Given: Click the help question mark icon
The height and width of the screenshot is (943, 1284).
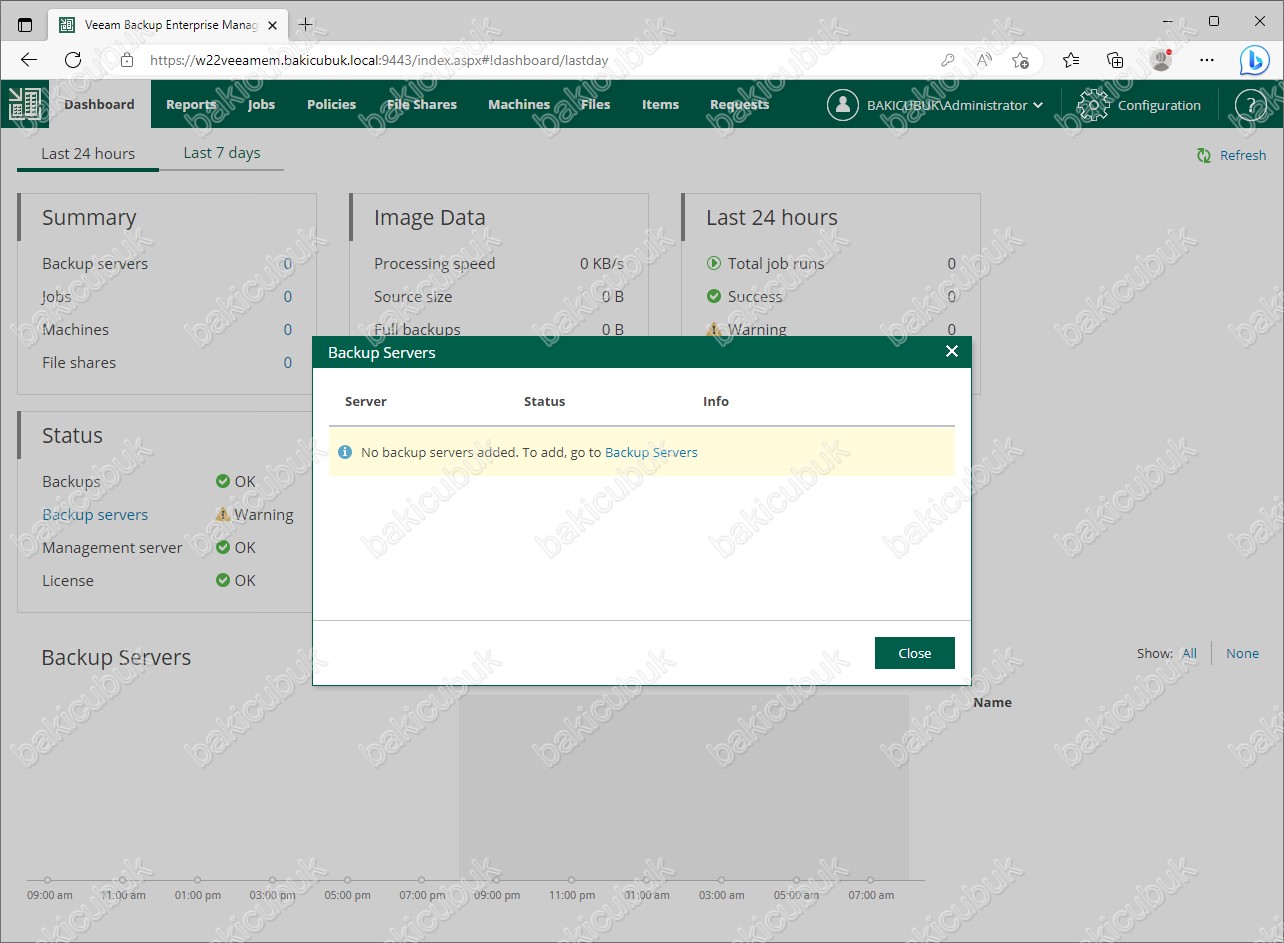Looking at the screenshot, I should click(1250, 105).
